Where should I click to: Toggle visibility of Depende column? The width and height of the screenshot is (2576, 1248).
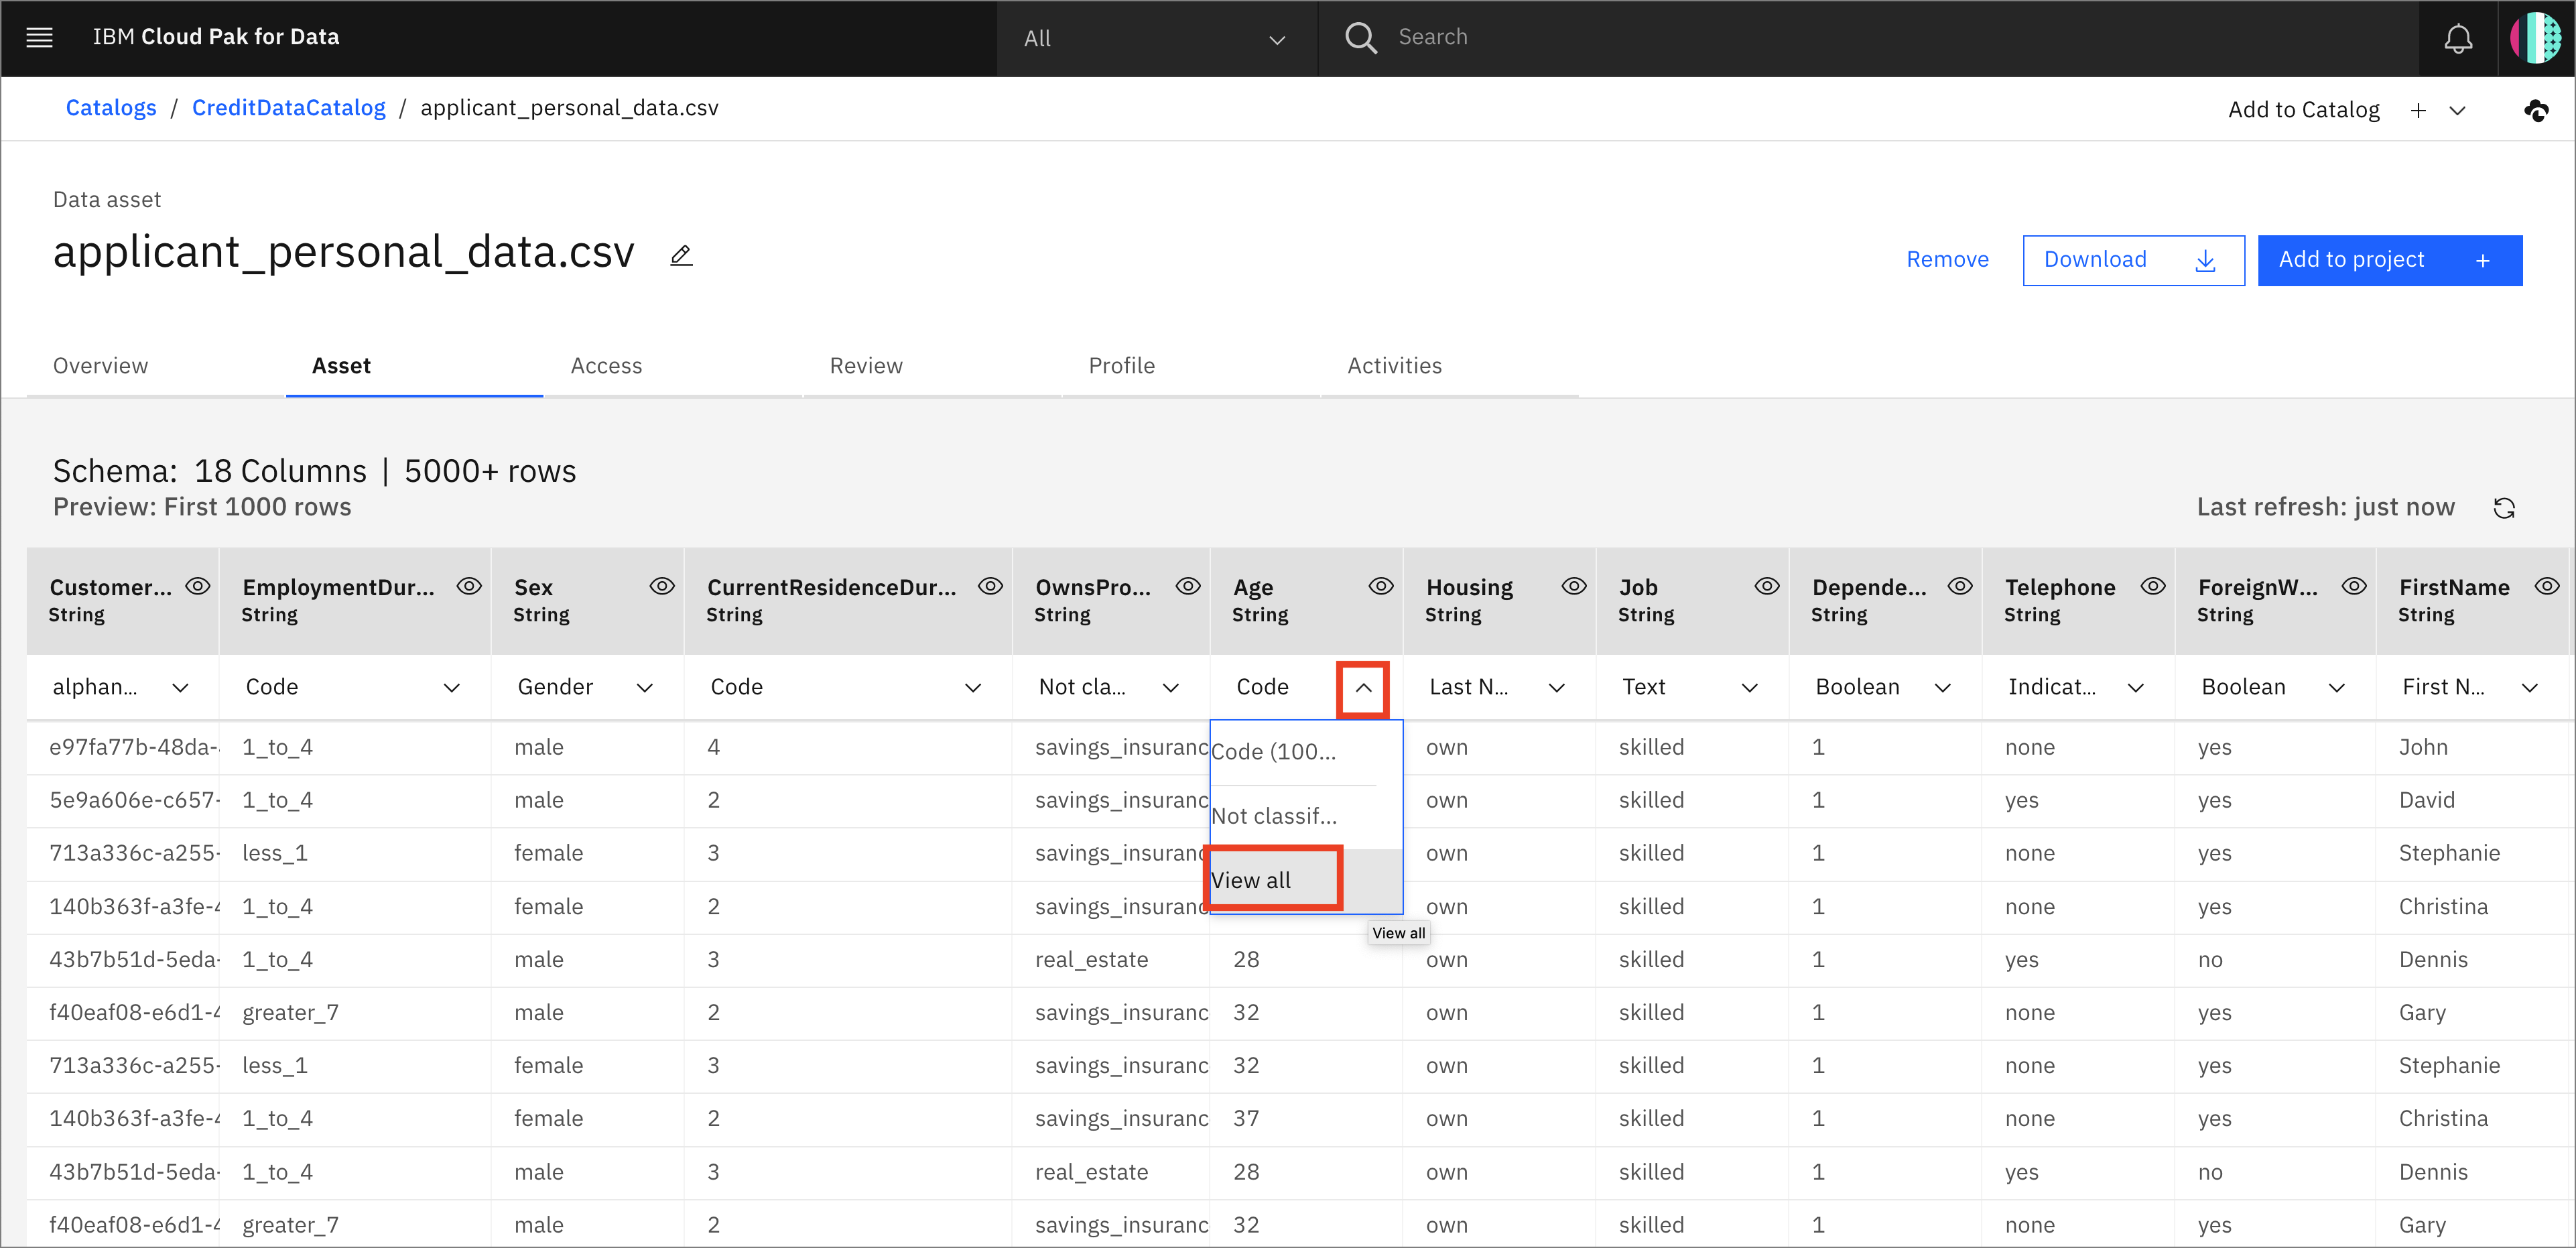coord(1959,586)
